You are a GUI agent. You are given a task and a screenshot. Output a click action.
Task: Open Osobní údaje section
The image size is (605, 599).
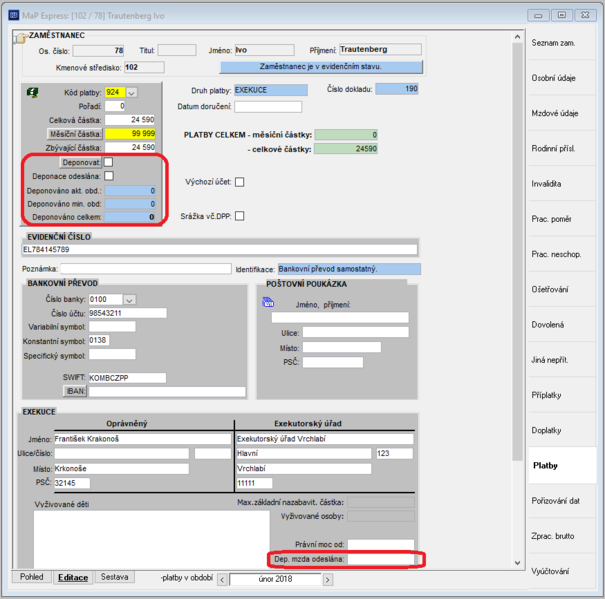tap(562, 78)
